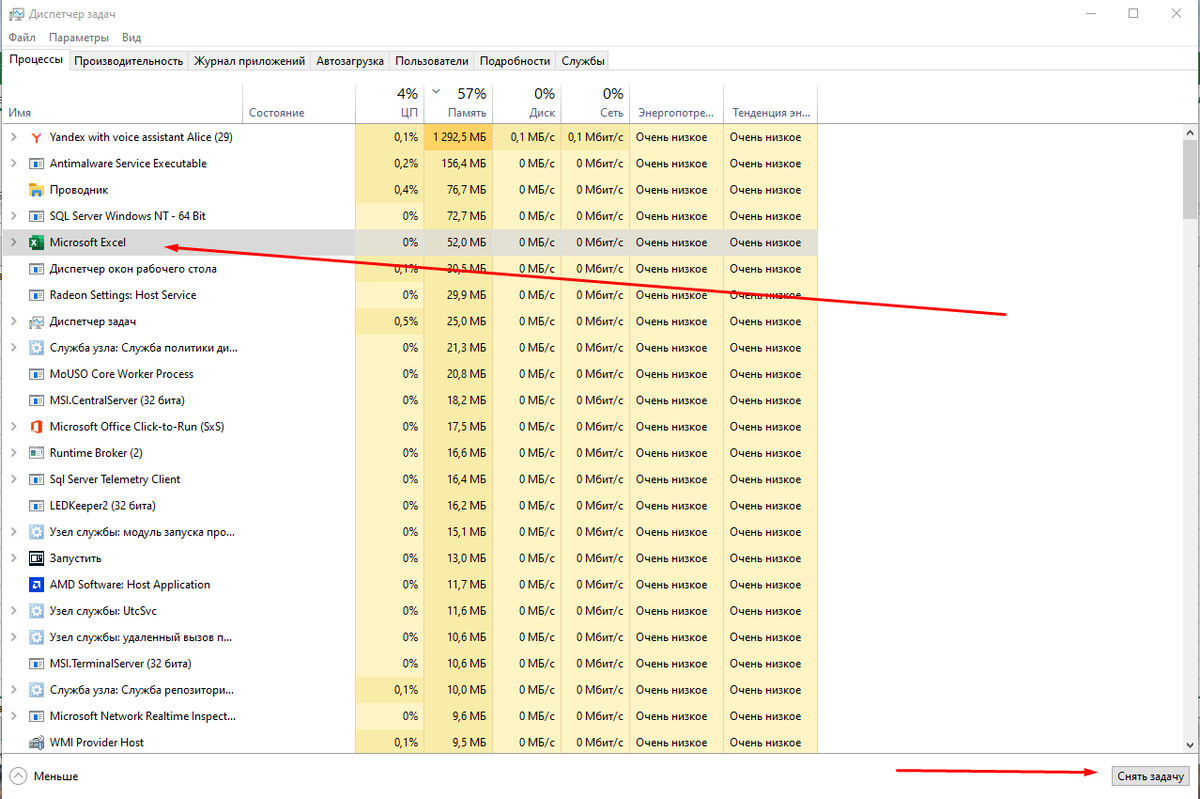Click the Antimalware Service Executable icon
1200x799 pixels.
[x=36, y=163]
